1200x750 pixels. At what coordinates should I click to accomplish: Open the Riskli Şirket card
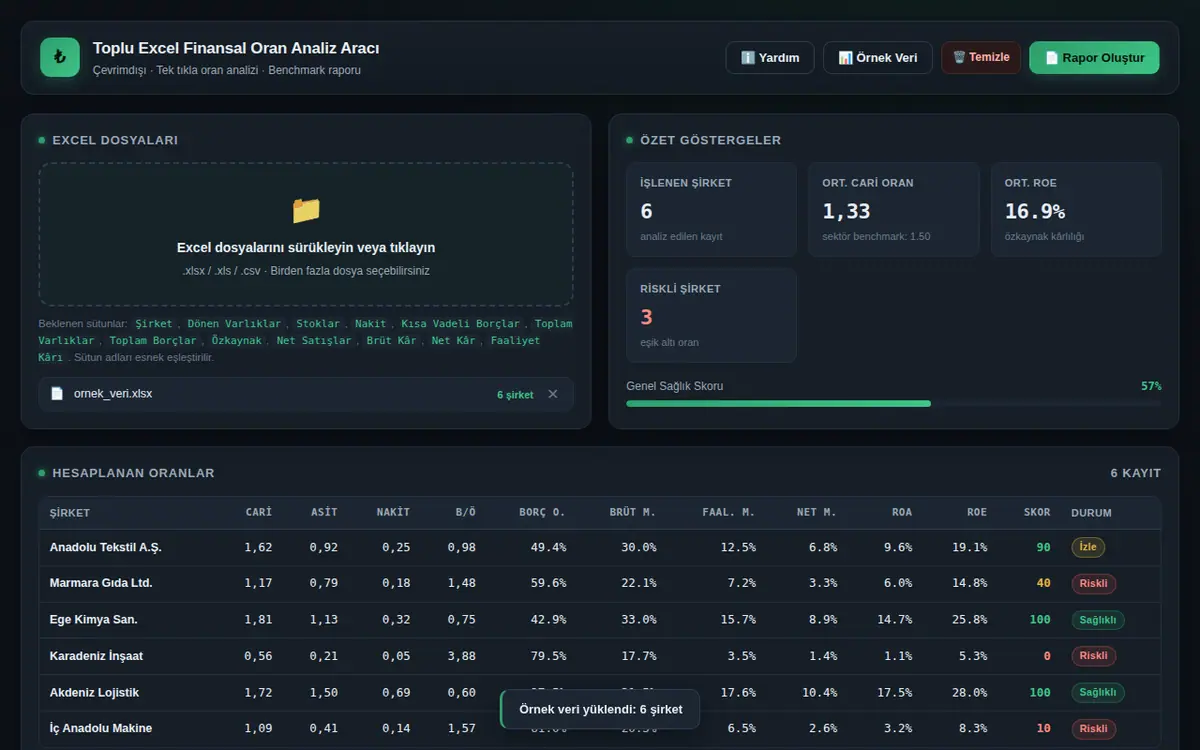pos(711,315)
